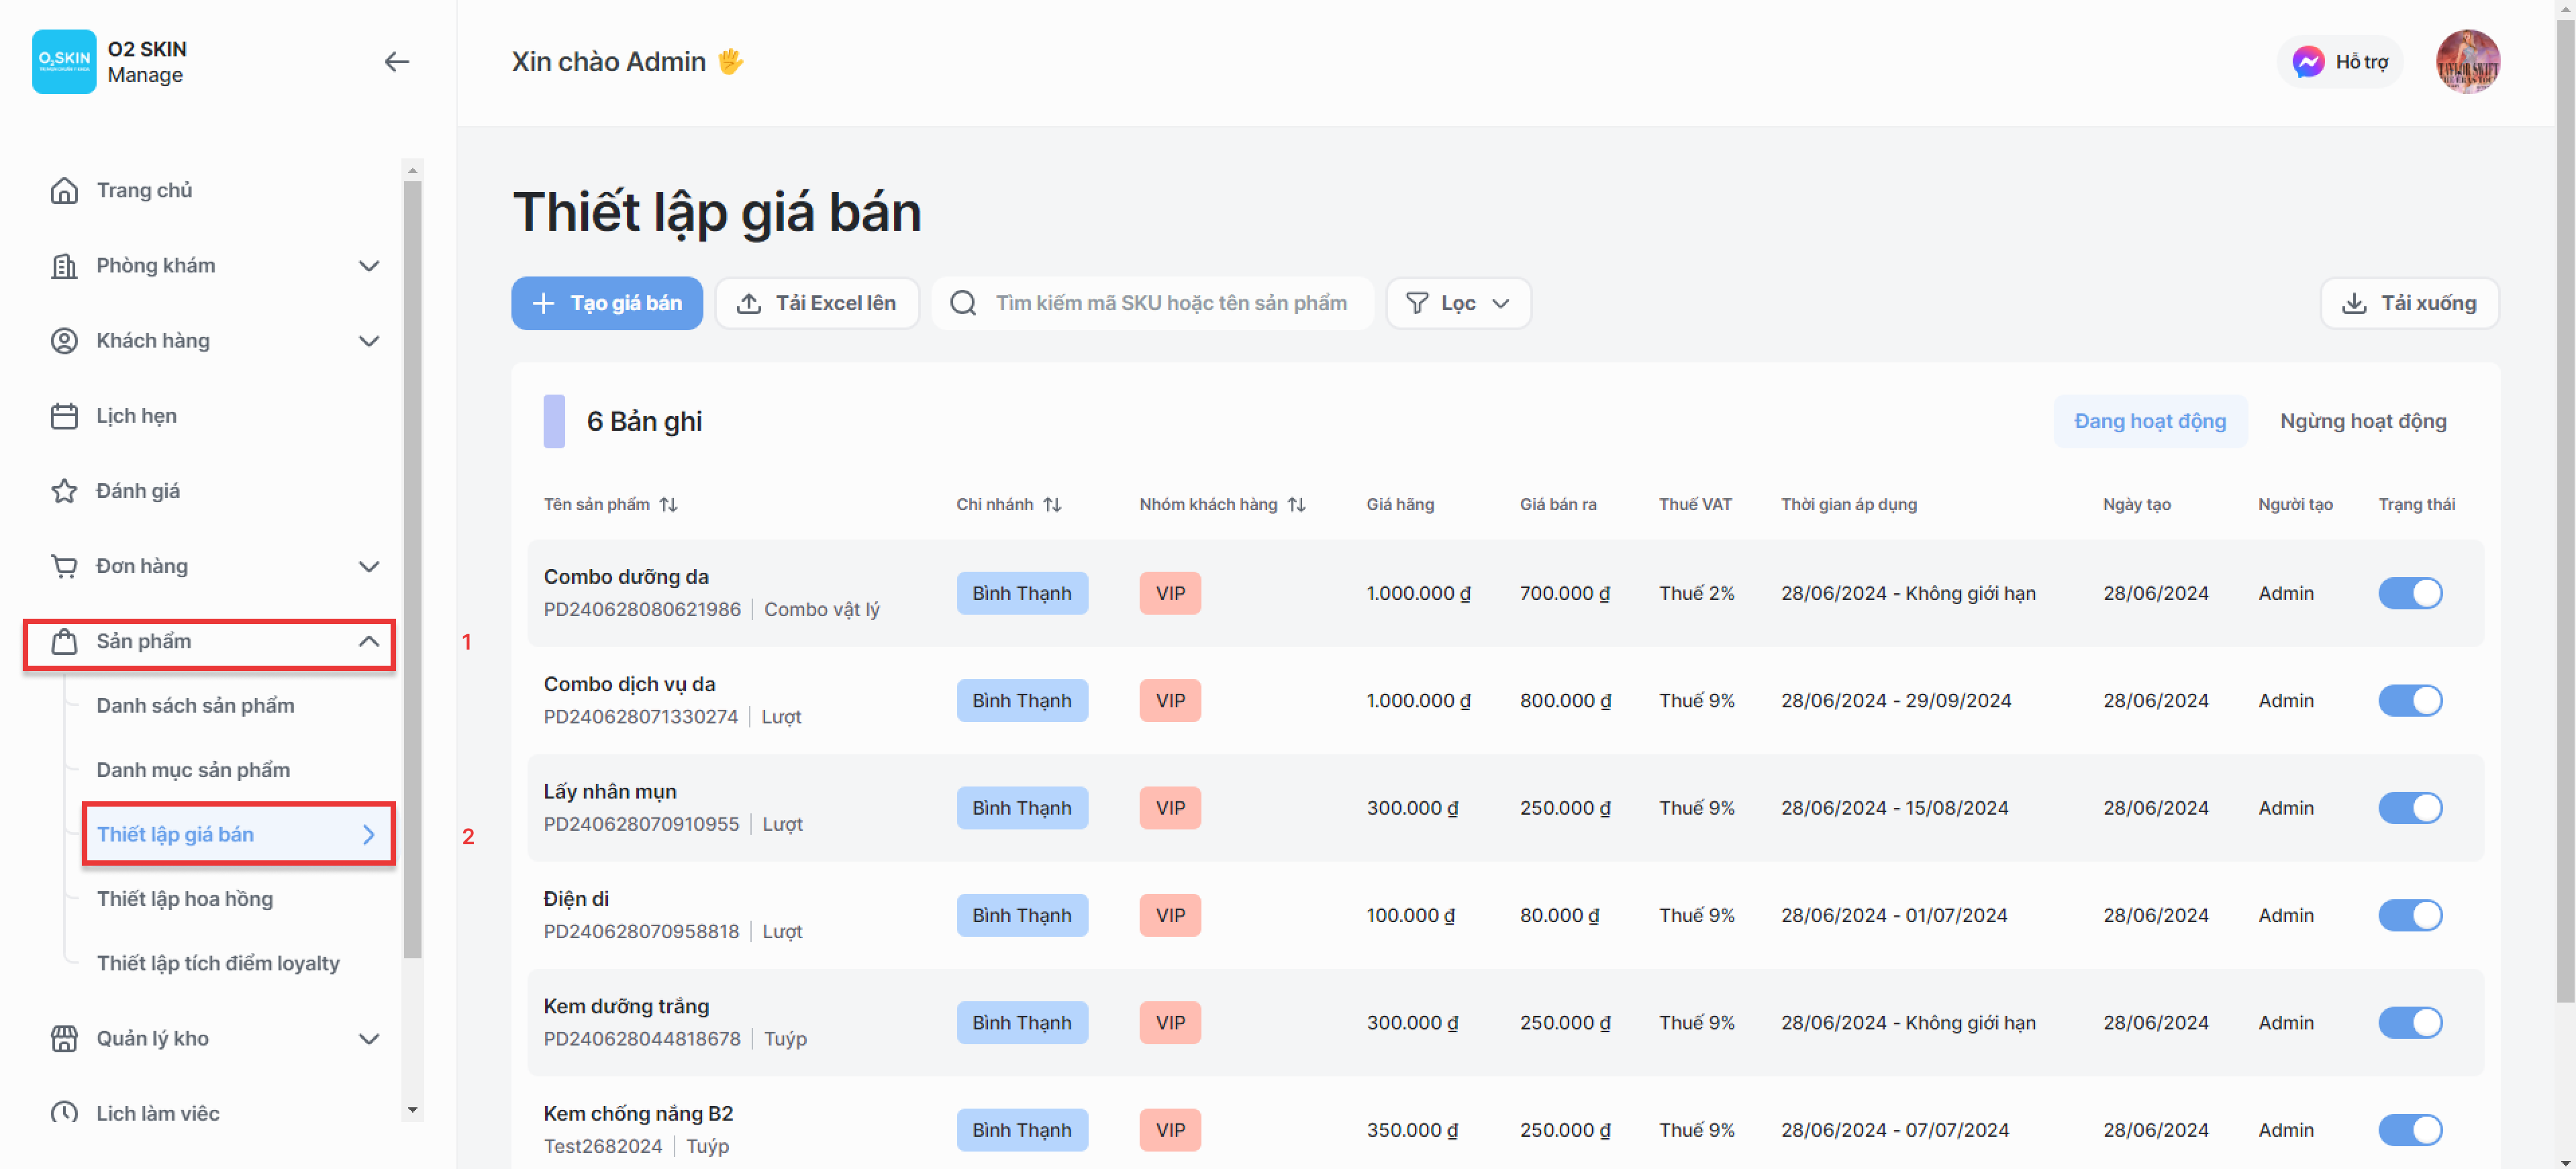Viewport: 2576px width, 1169px height.
Task: Click the Tạo giá bán button
Action: 606,303
